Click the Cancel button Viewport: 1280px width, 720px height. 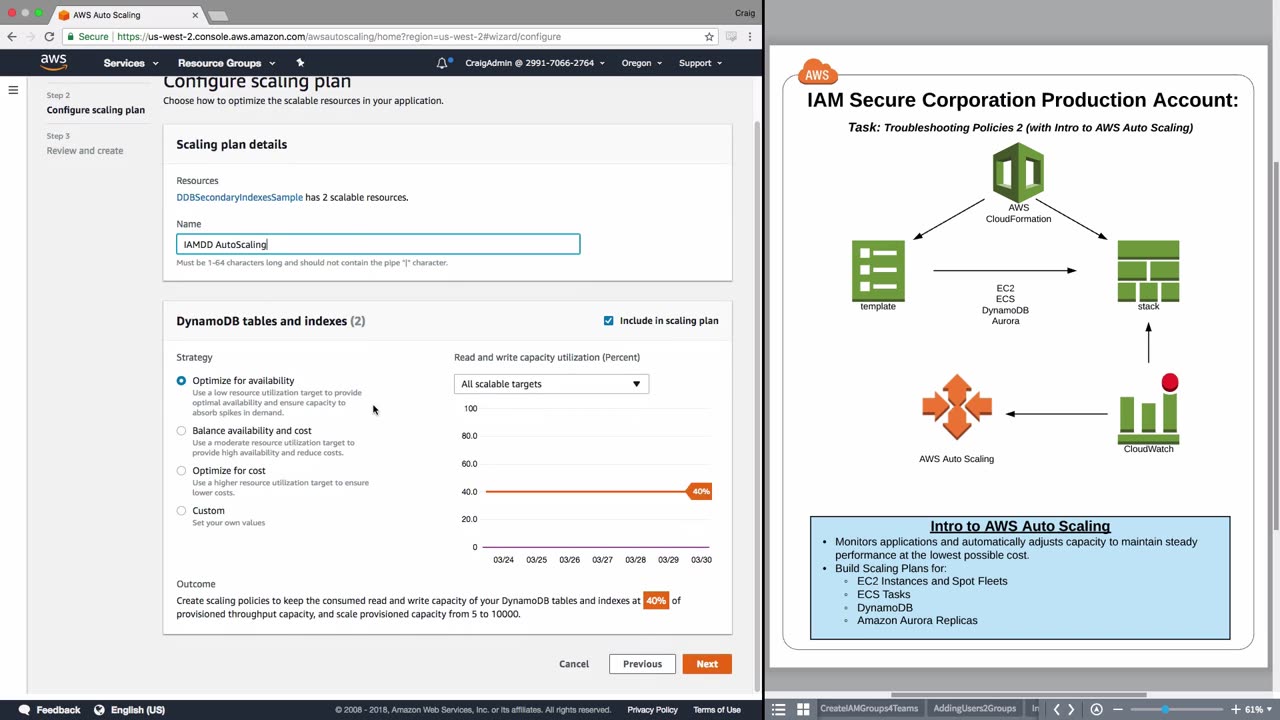point(574,664)
